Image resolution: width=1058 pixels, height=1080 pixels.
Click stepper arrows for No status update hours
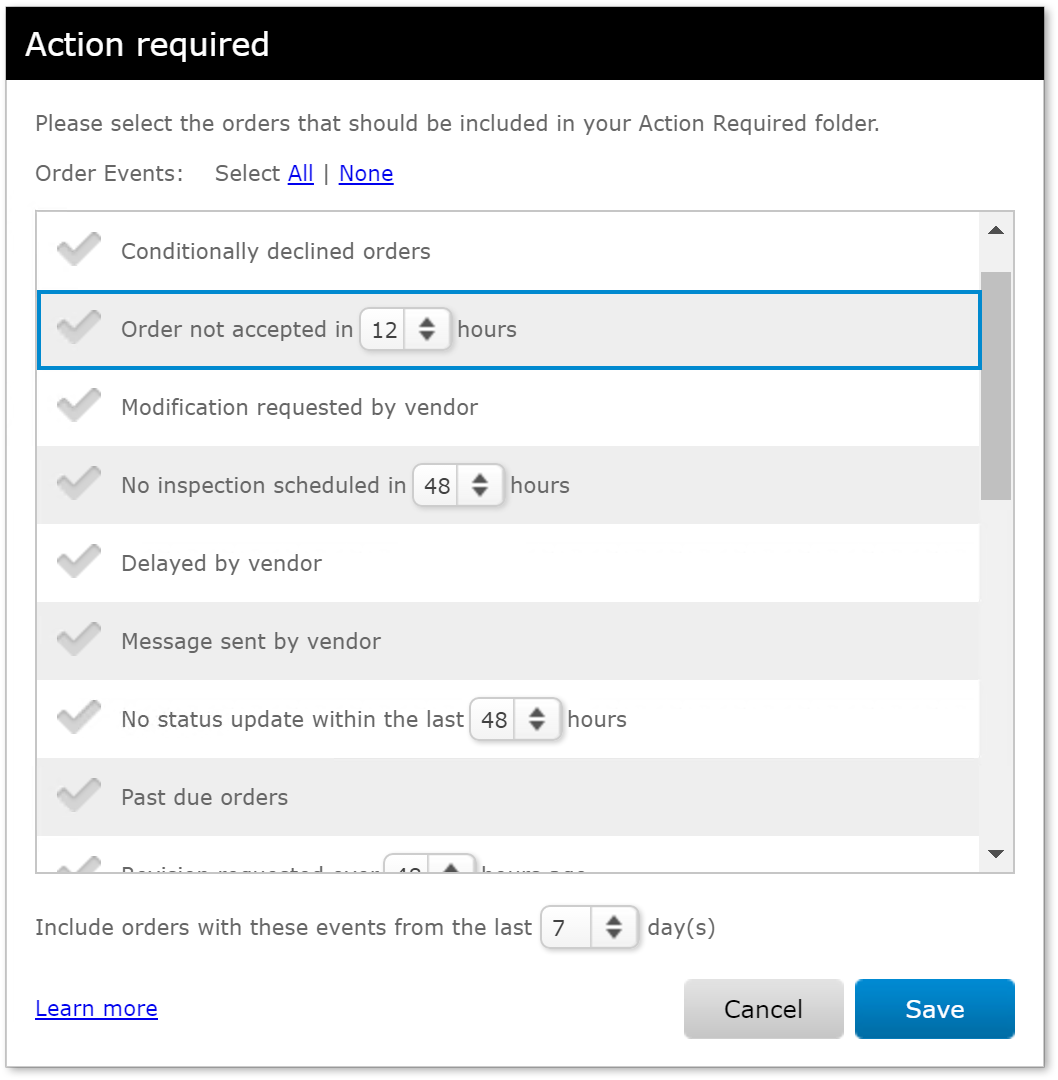click(537, 719)
